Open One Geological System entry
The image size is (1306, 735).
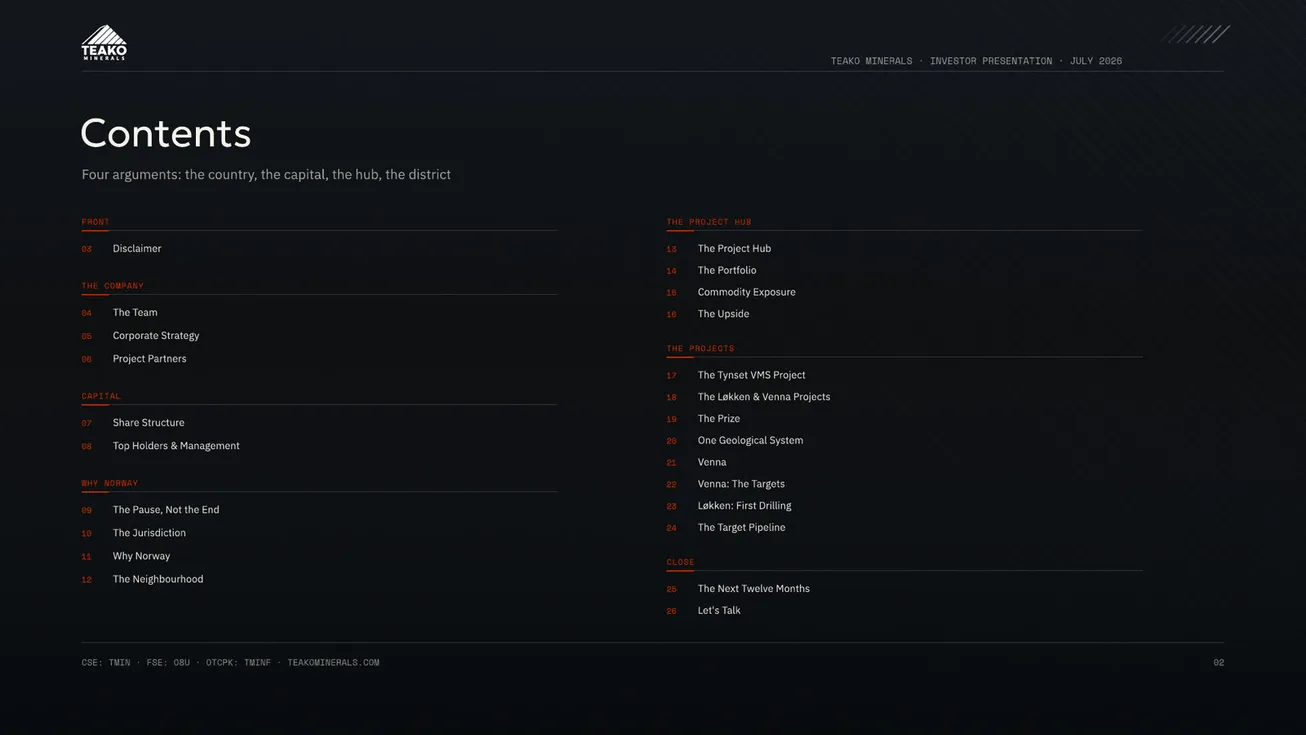(750, 441)
